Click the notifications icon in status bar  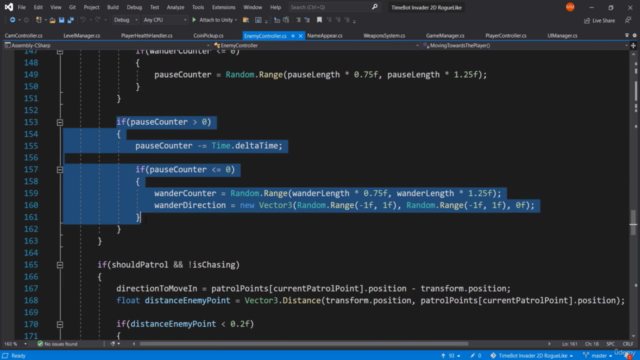(x=627, y=356)
